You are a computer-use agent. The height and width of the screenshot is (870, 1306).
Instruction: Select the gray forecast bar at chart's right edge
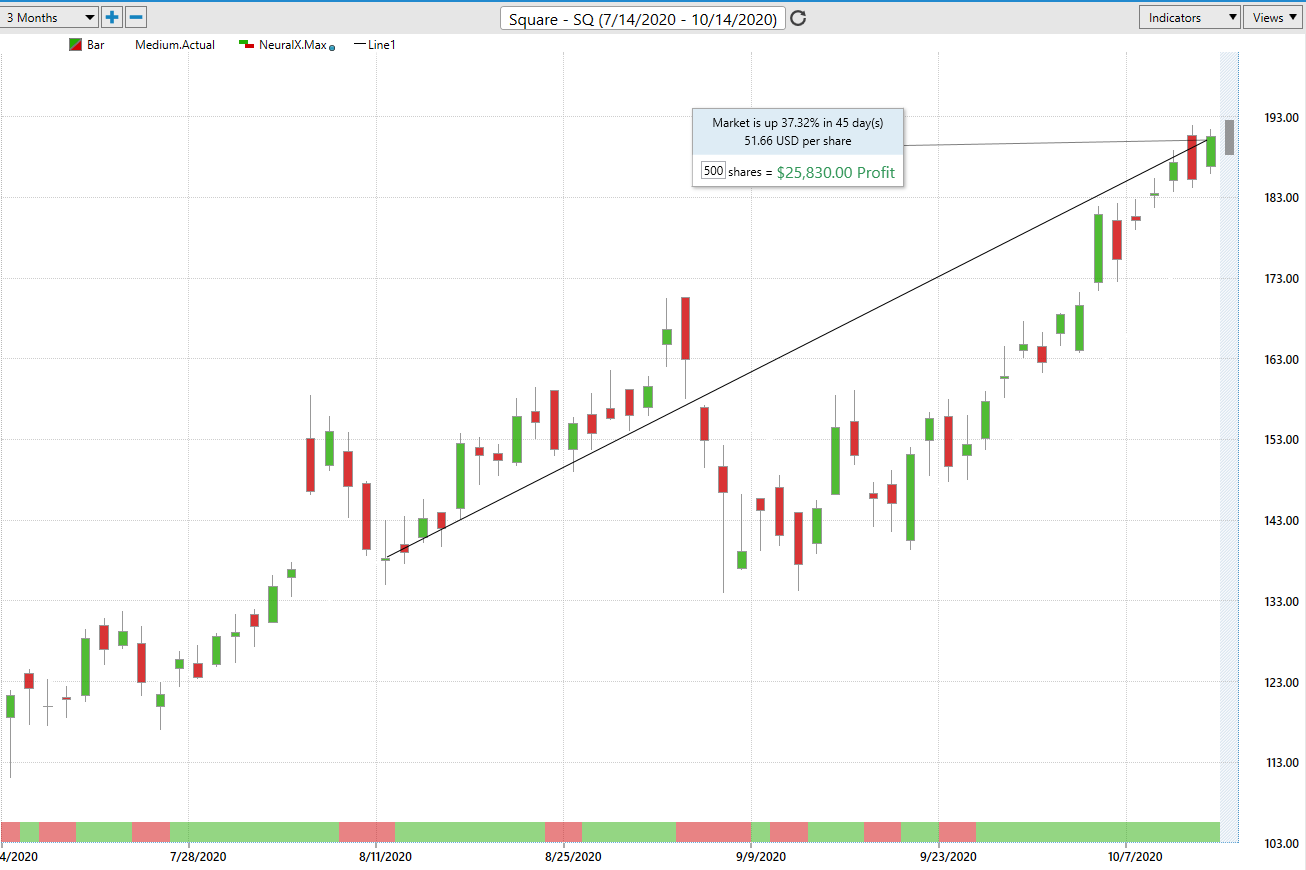click(x=1229, y=137)
